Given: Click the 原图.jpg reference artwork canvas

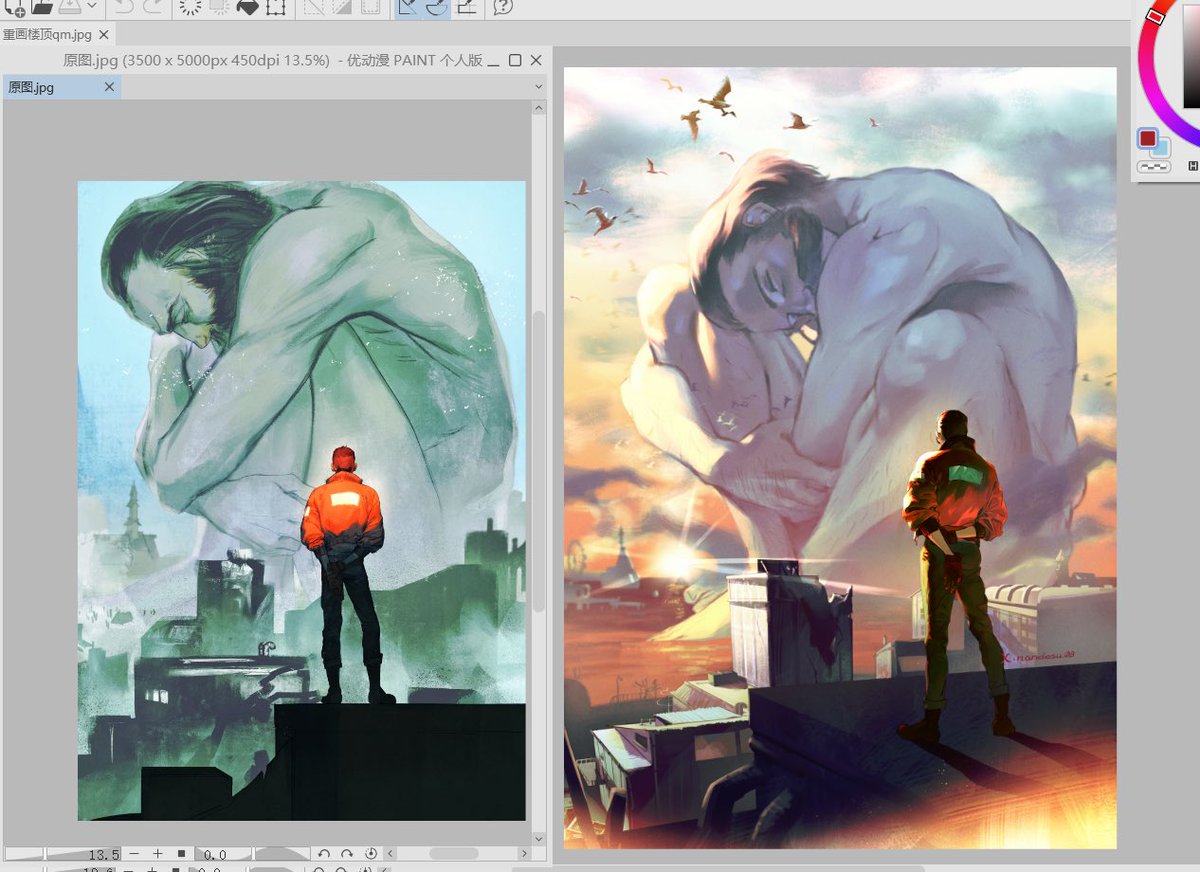Looking at the screenshot, I should tap(302, 500).
